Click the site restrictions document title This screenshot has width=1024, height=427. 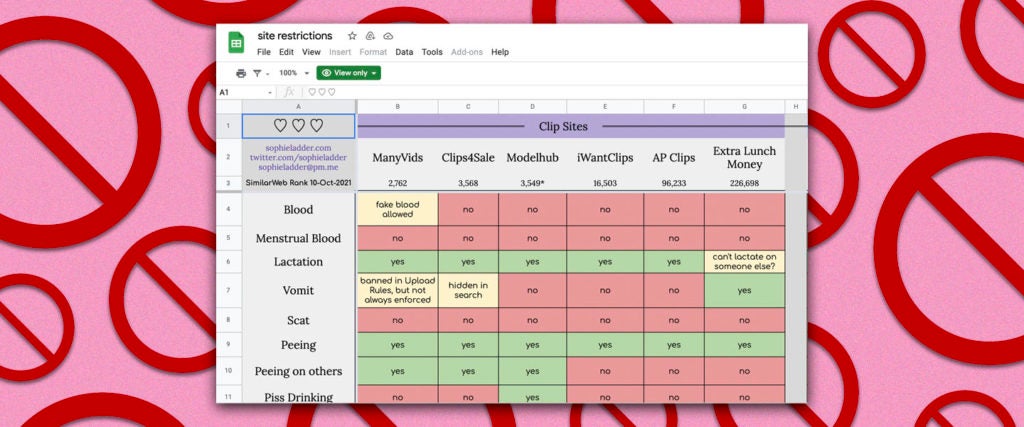(x=295, y=36)
